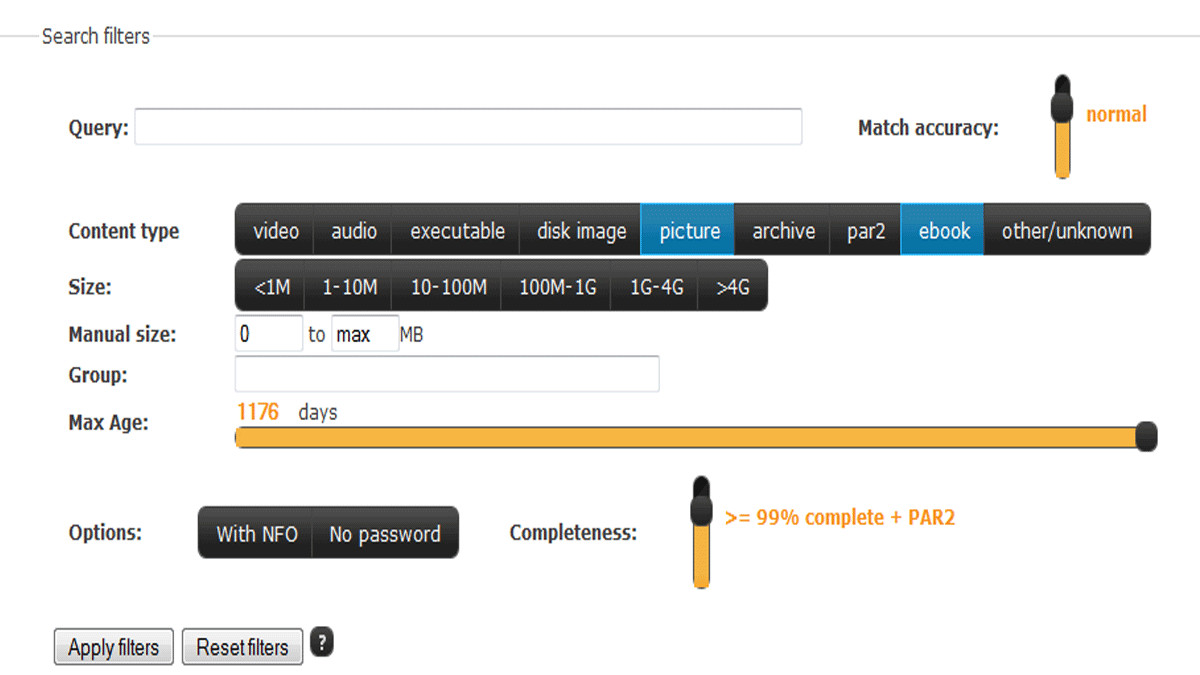Deselect the picture content type filter
1200x675 pixels.
click(x=689, y=231)
